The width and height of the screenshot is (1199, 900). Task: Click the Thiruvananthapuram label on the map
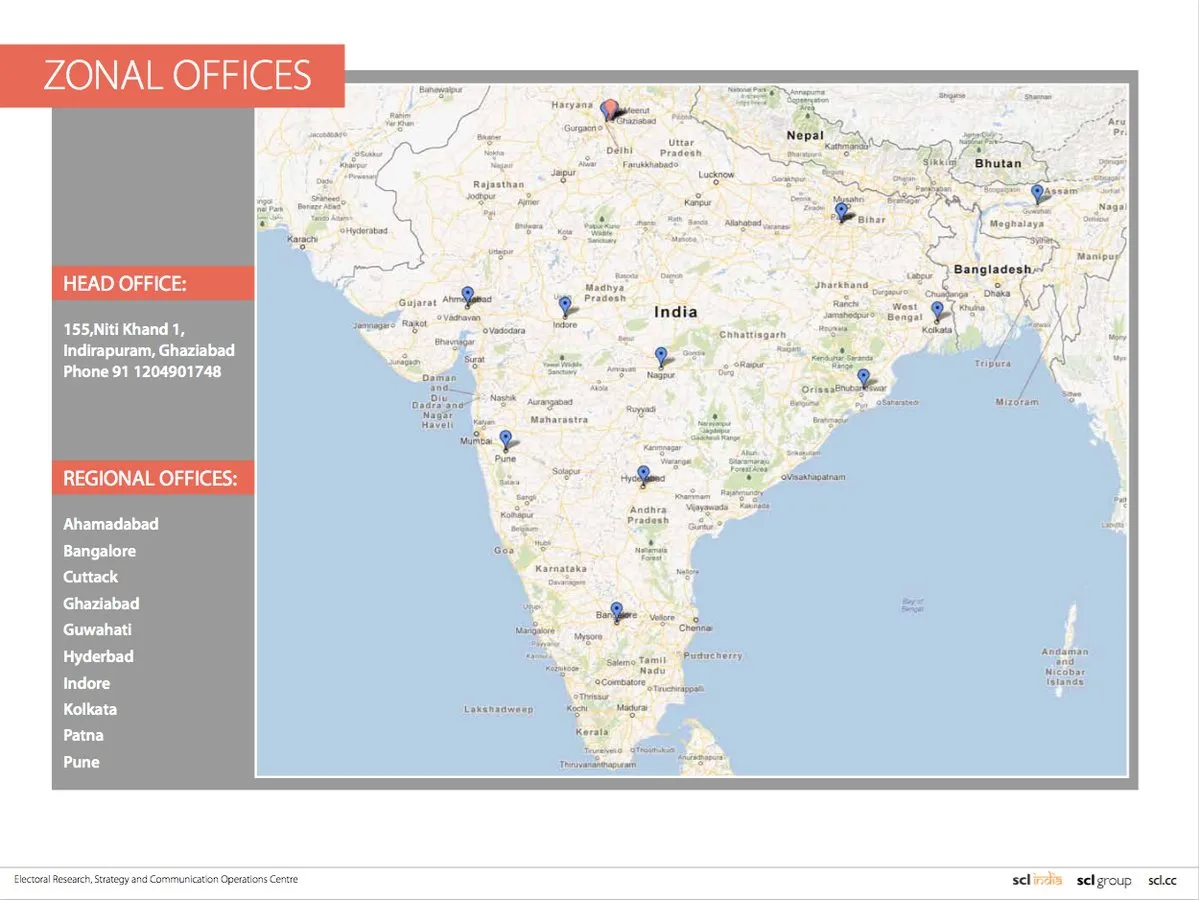[597, 765]
